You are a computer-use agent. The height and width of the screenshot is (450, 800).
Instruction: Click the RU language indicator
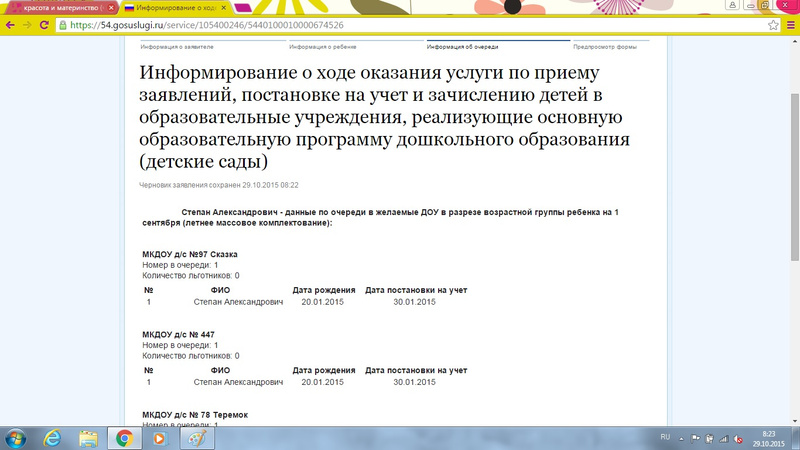(x=665, y=437)
